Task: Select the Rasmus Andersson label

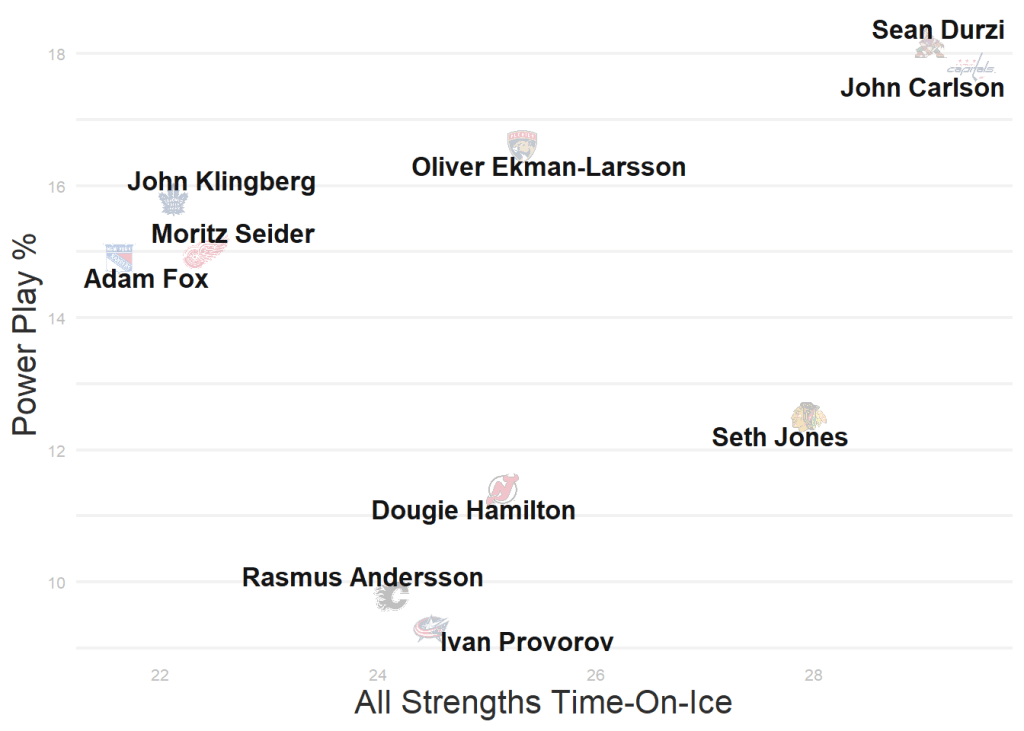Action: click(x=362, y=577)
